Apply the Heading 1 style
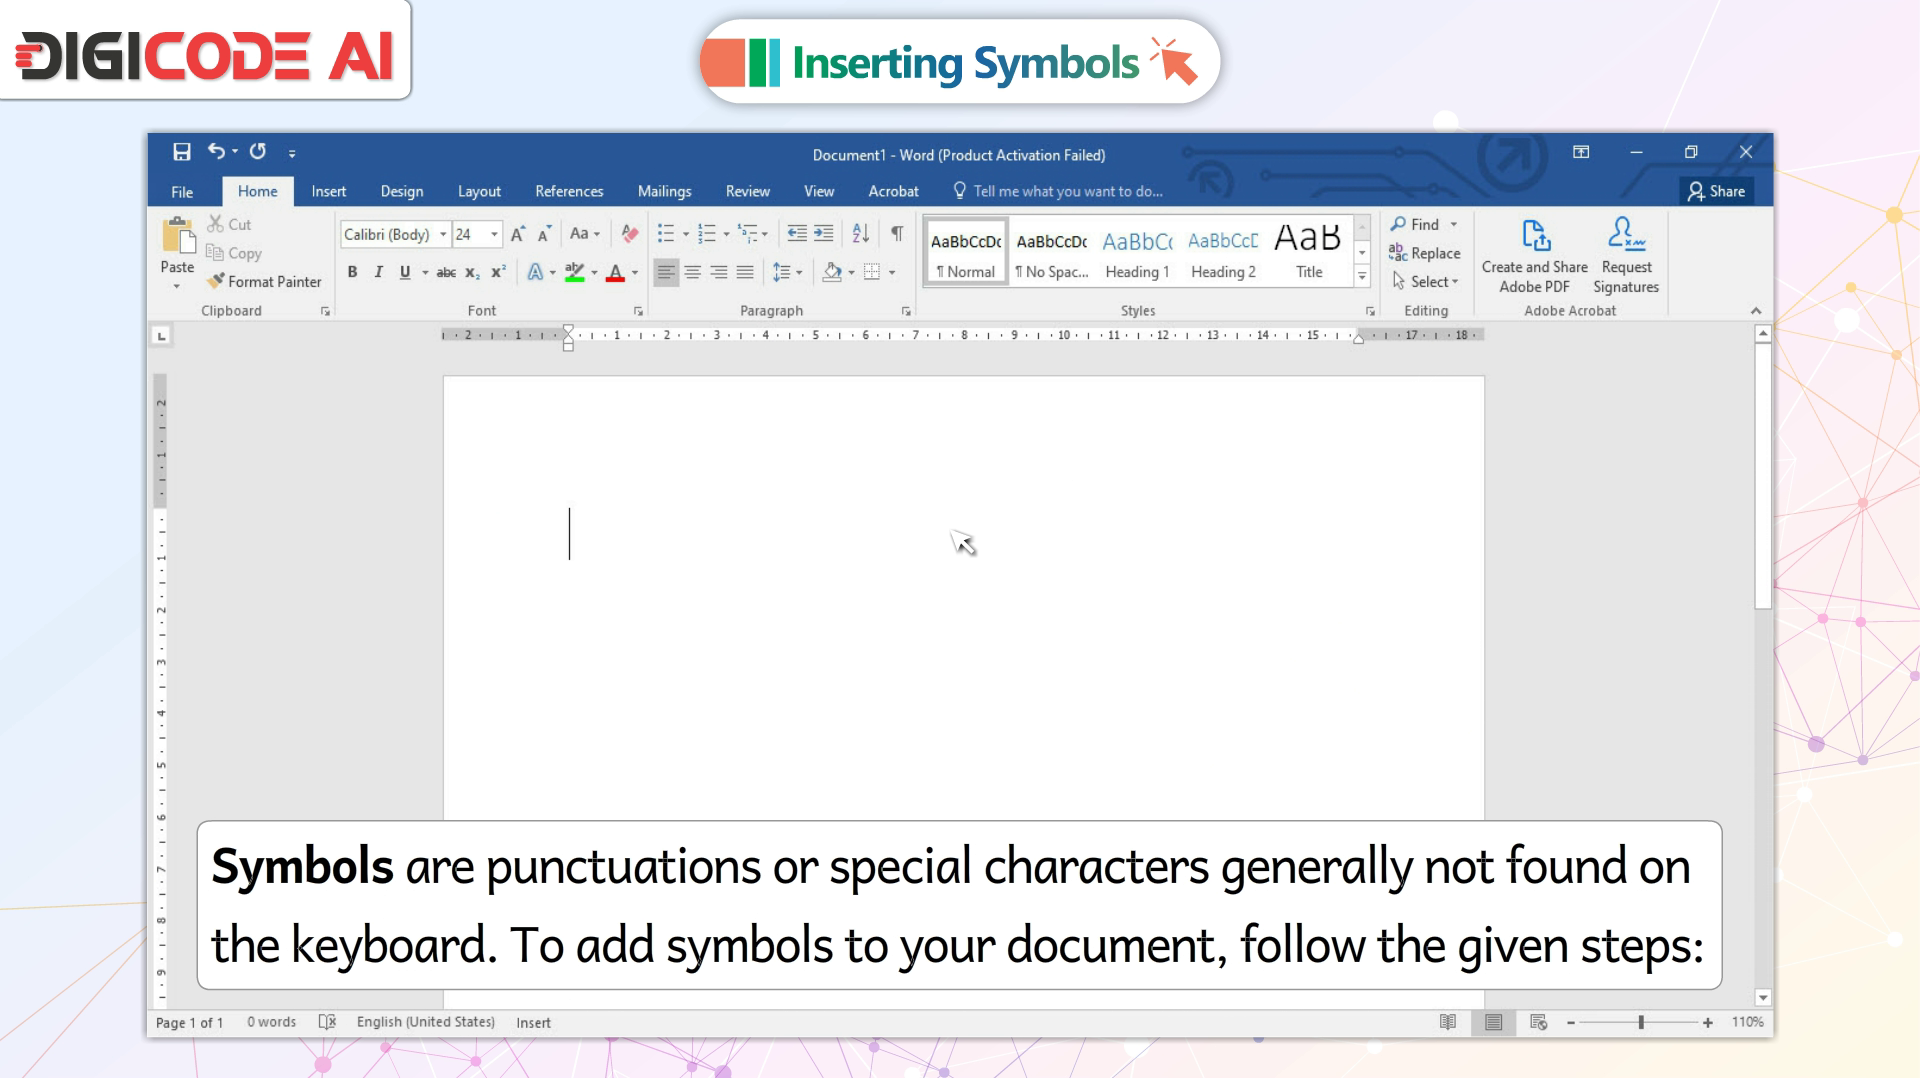This screenshot has width=1920, height=1078. click(x=1137, y=252)
